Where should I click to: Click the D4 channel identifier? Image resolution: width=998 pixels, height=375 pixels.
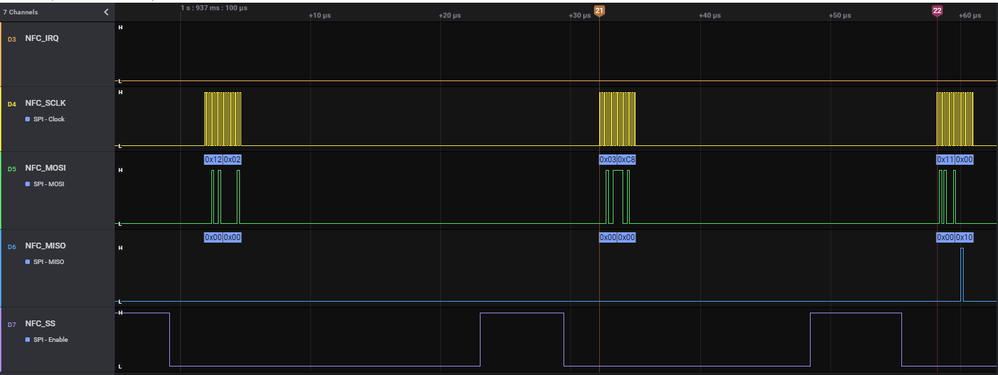(x=11, y=104)
